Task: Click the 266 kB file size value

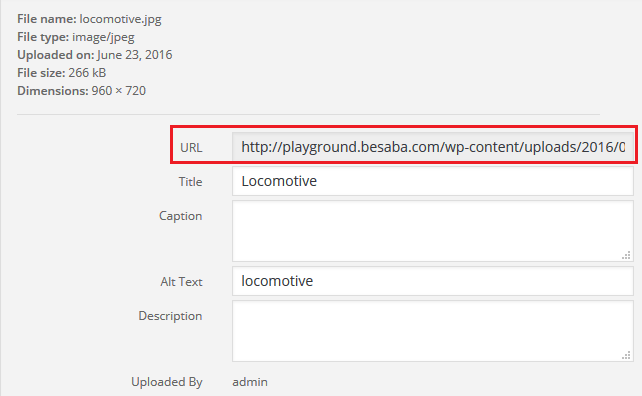Action: click(x=87, y=73)
